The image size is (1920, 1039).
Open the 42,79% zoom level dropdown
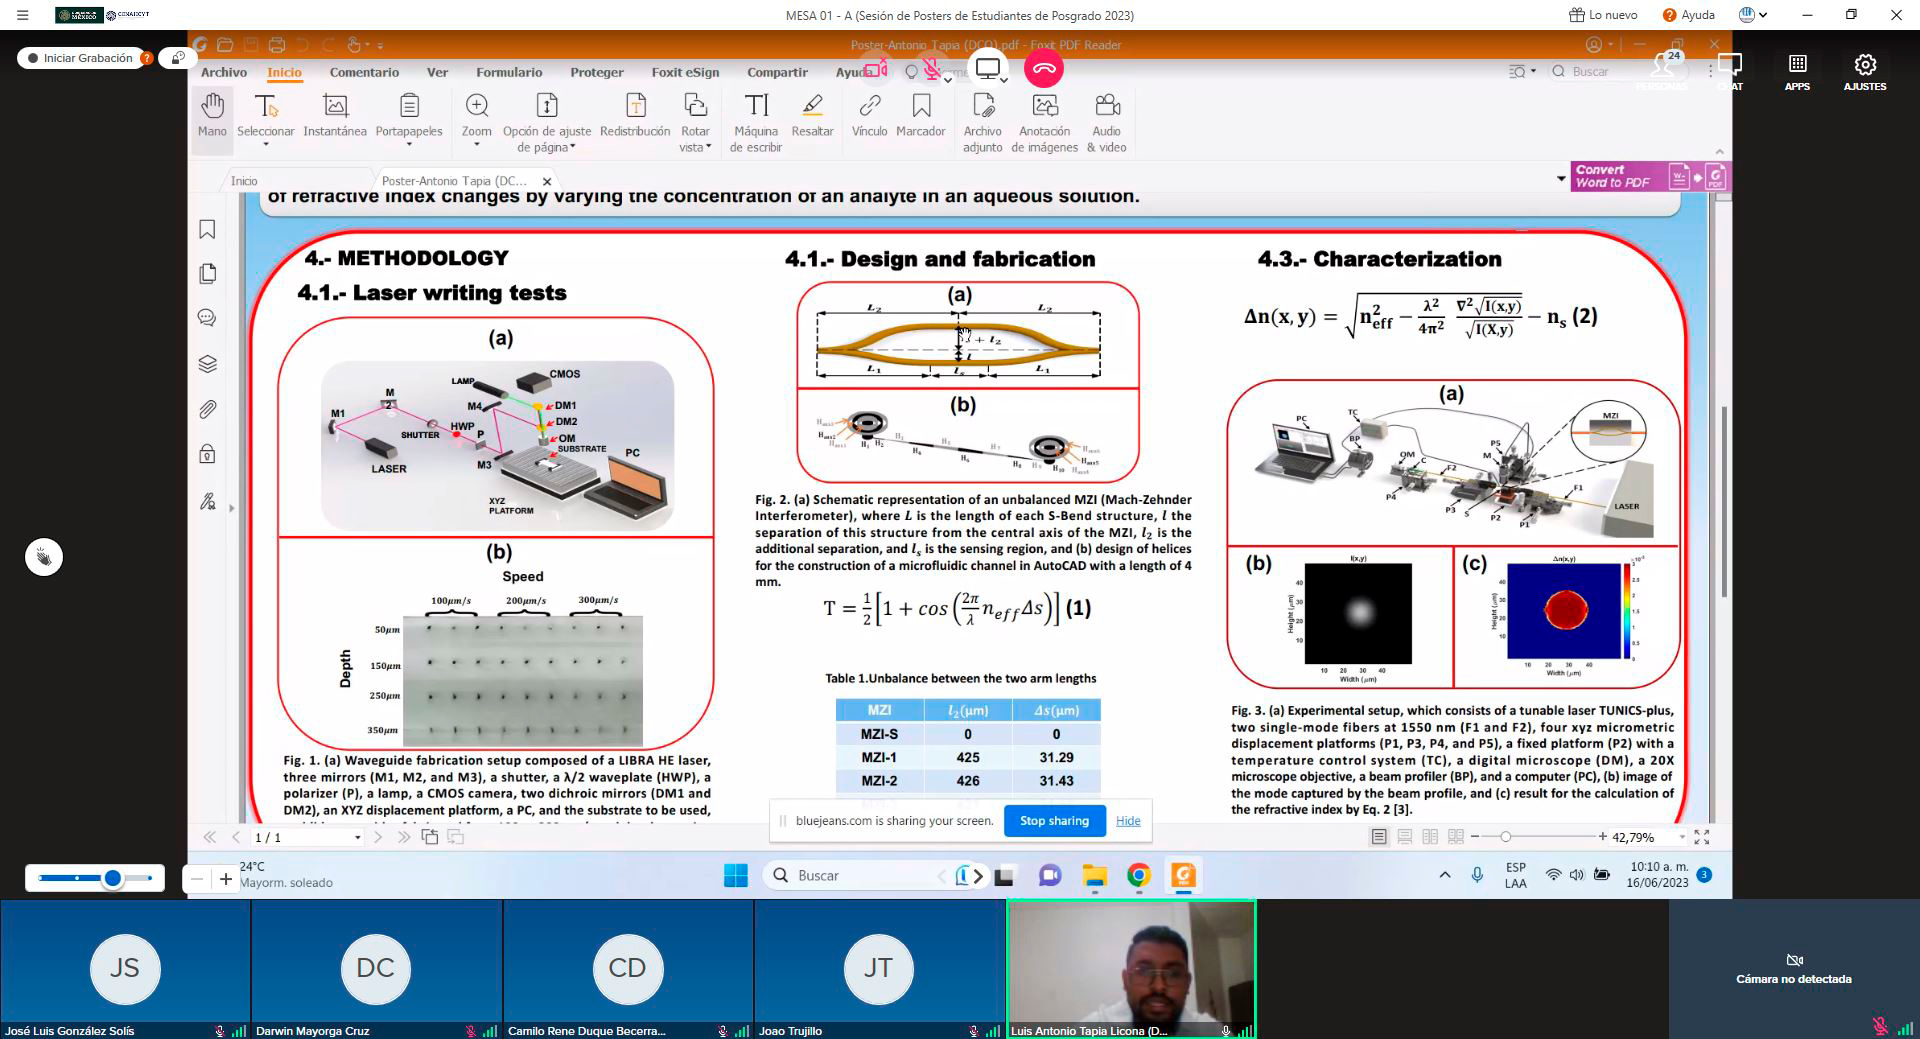(1682, 837)
